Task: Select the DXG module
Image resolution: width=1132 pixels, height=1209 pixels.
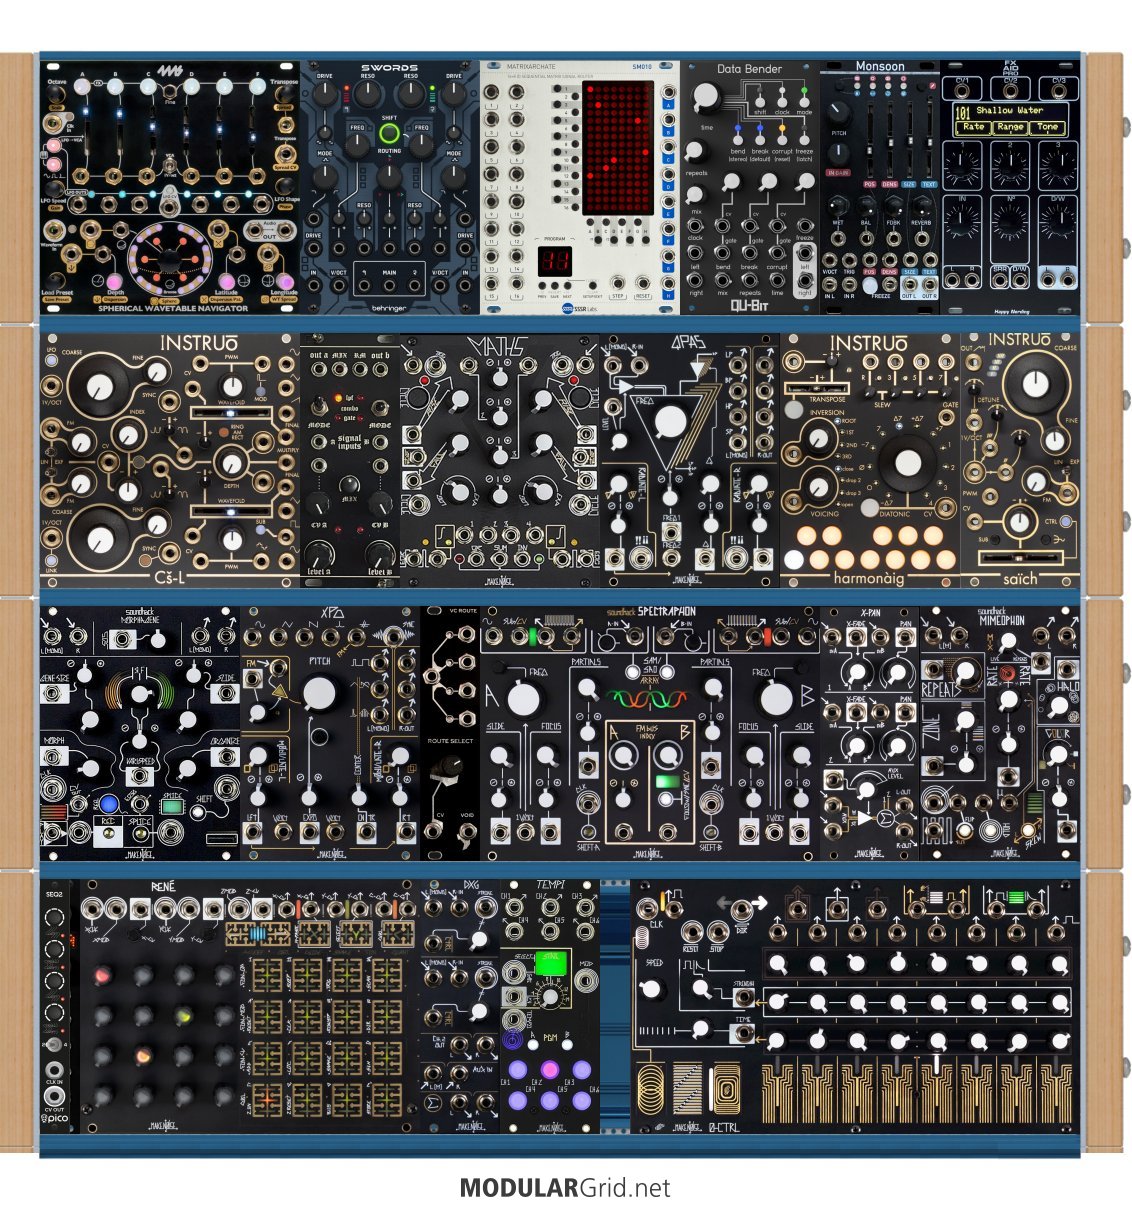Action: tap(460, 1006)
